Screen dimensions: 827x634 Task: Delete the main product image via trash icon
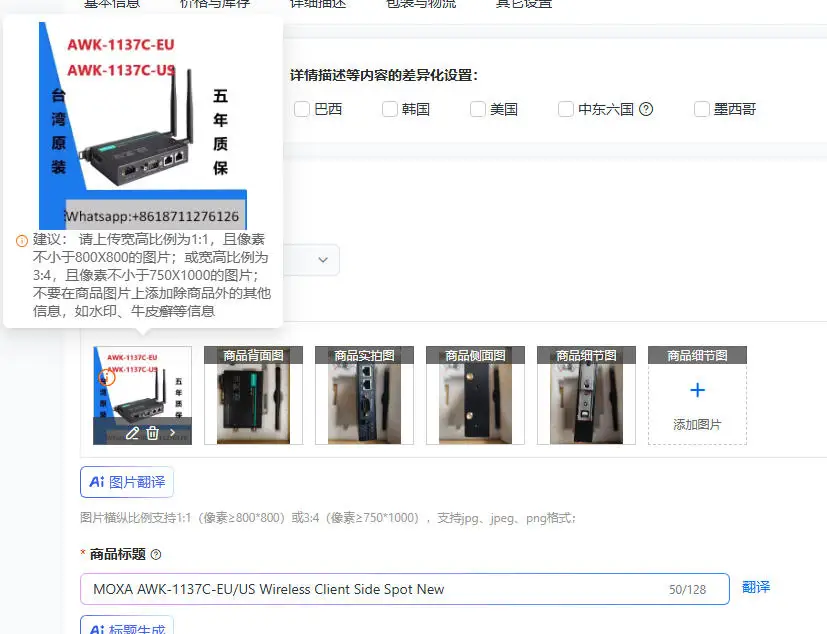click(152, 433)
